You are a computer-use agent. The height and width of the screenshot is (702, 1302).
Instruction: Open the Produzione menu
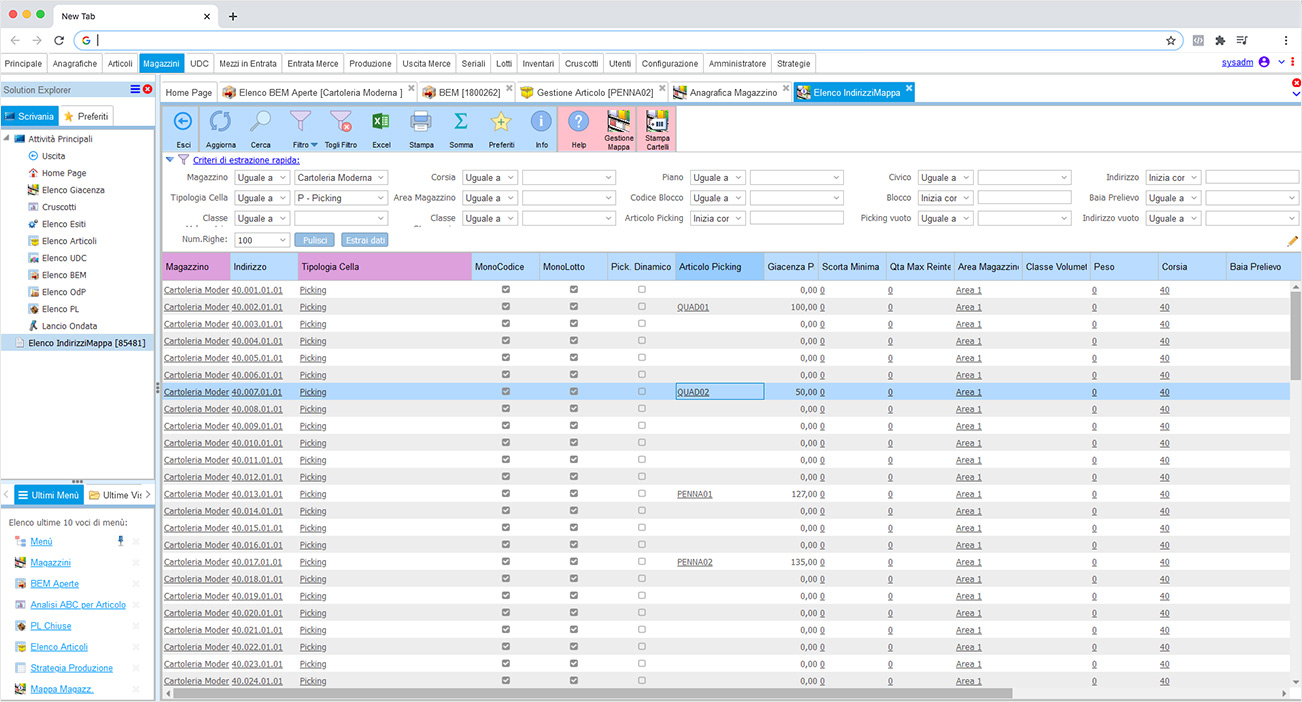[x=370, y=63]
